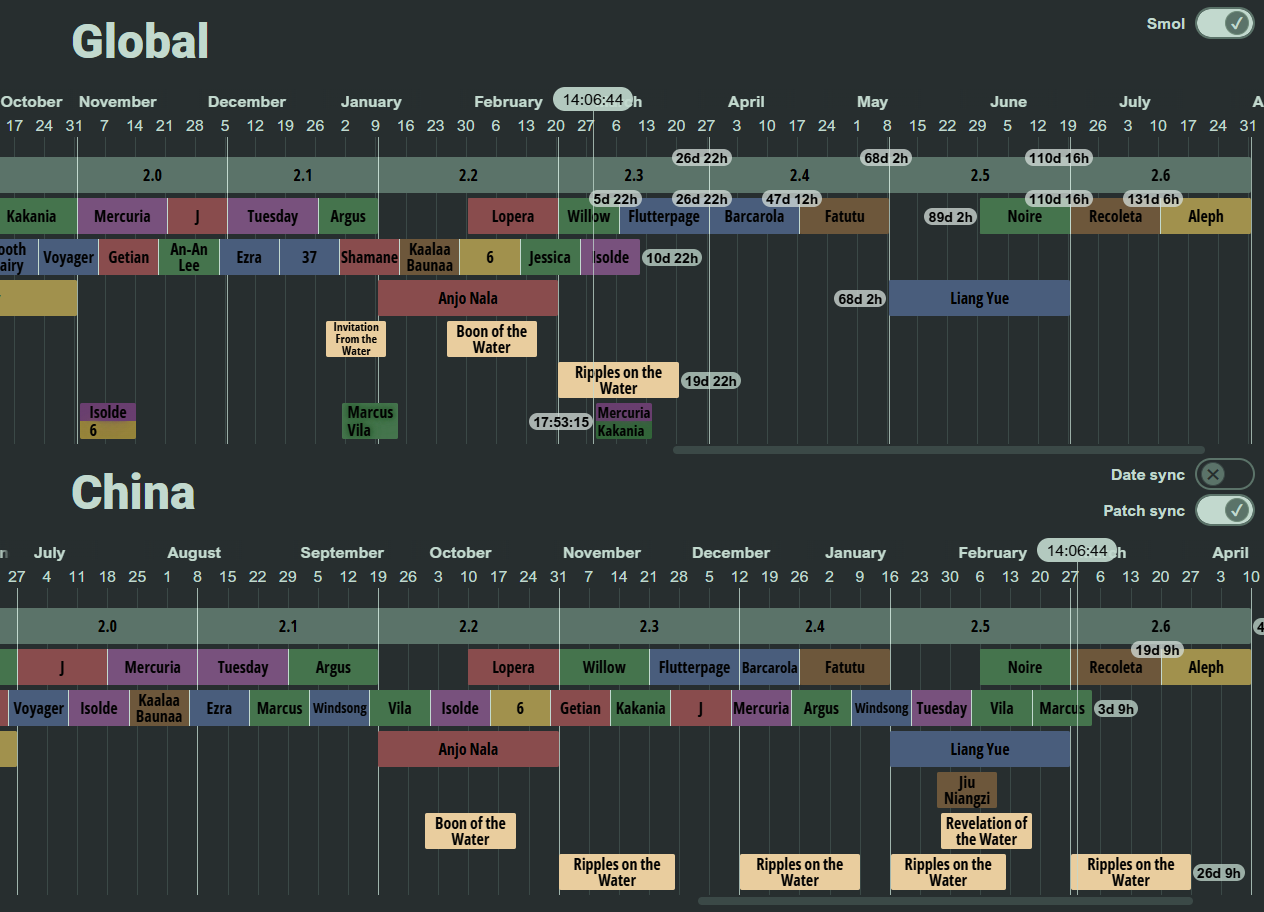Click the 19d 22h countdown badge
The height and width of the screenshot is (912, 1264).
(710, 381)
